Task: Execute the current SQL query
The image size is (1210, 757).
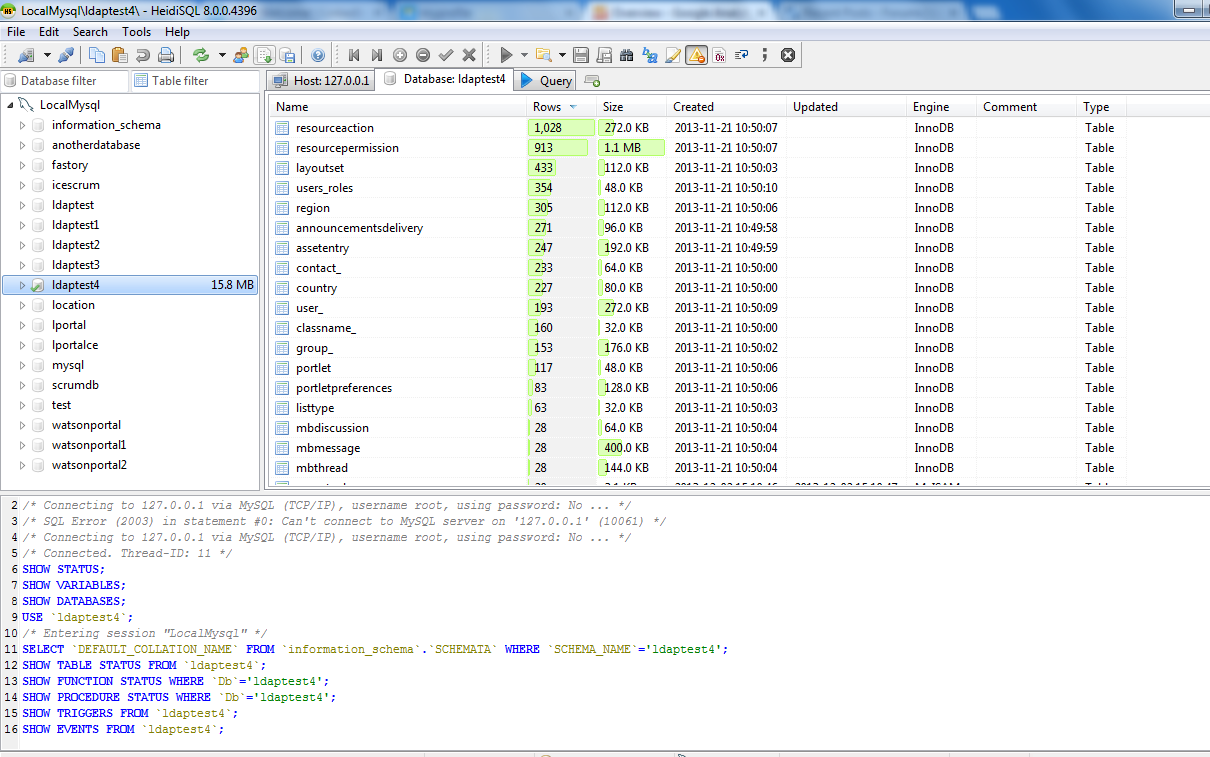Action: click(x=506, y=55)
